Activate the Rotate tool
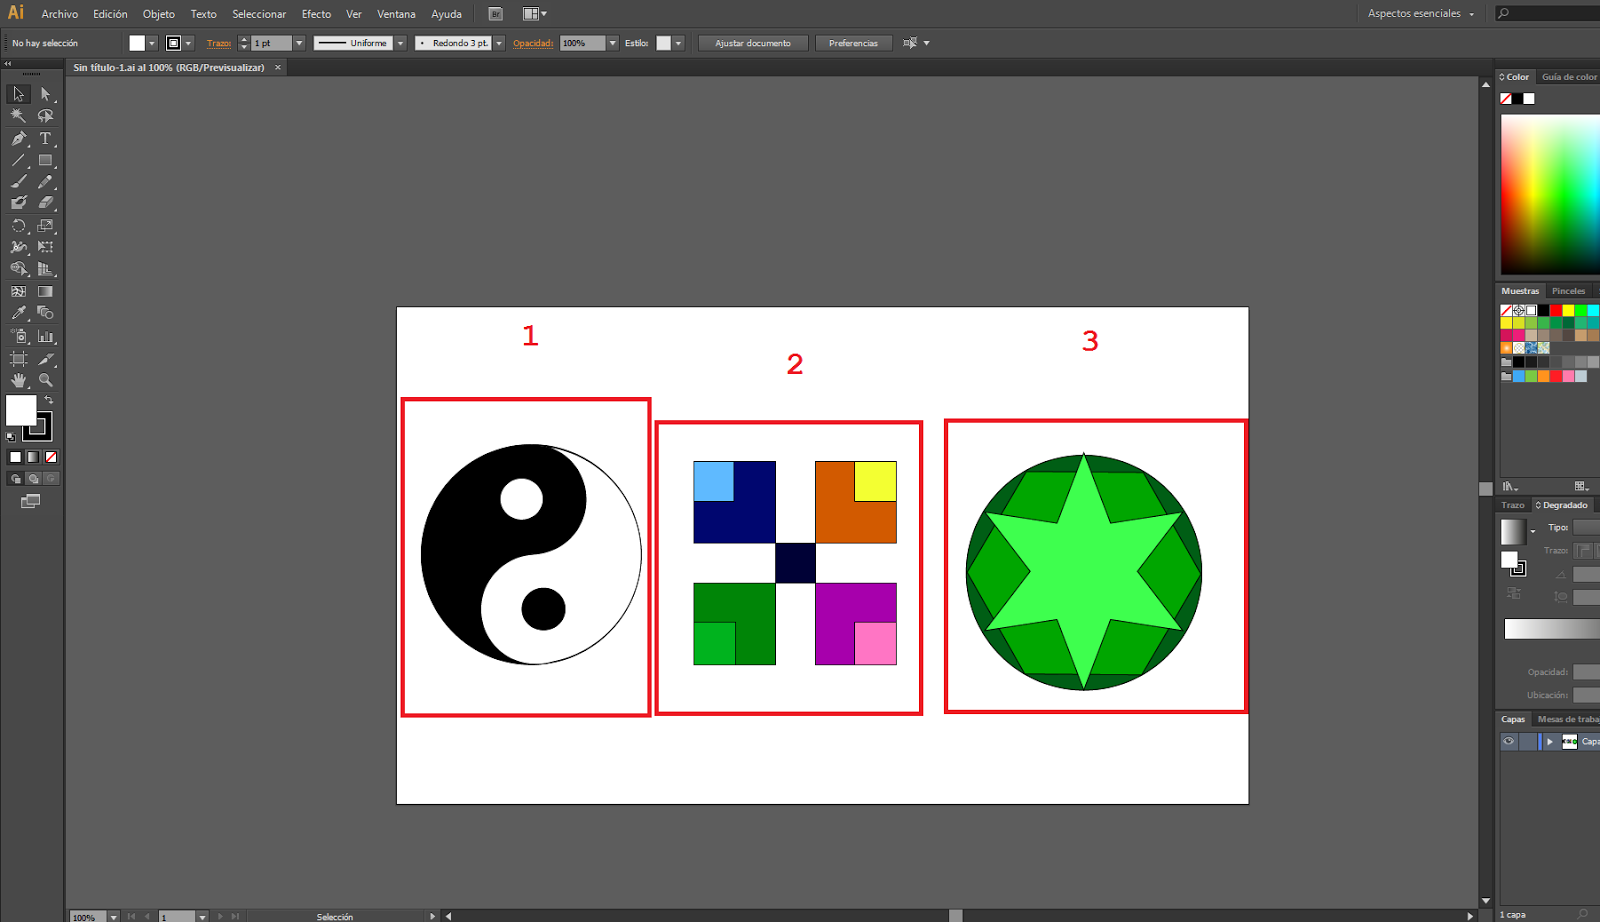Viewport: 1600px width, 922px height. pyautogui.click(x=18, y=226)
